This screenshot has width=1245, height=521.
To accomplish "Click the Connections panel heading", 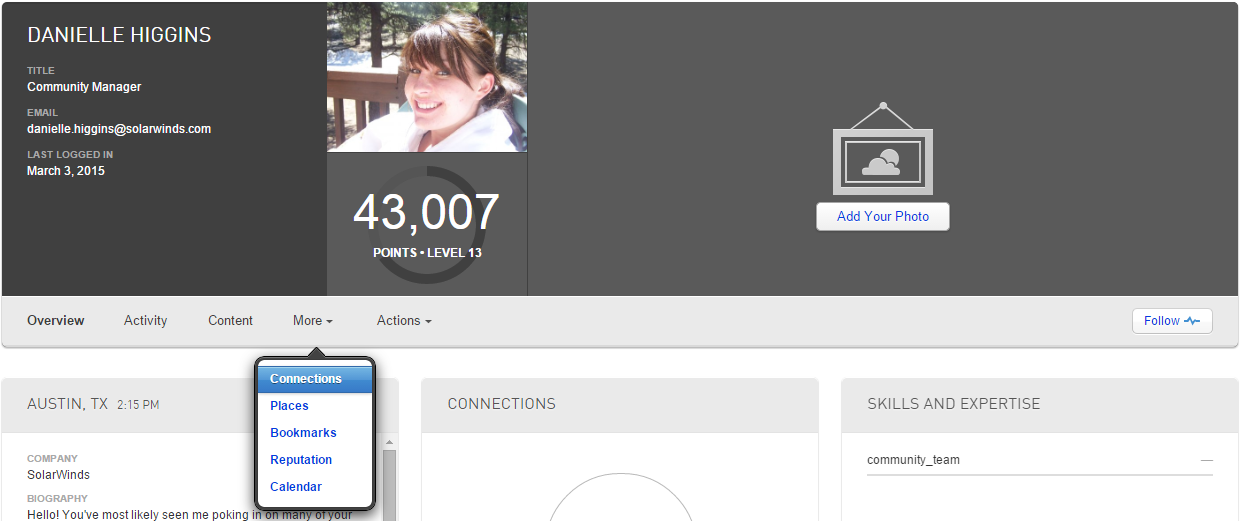I will click(502, 404).
